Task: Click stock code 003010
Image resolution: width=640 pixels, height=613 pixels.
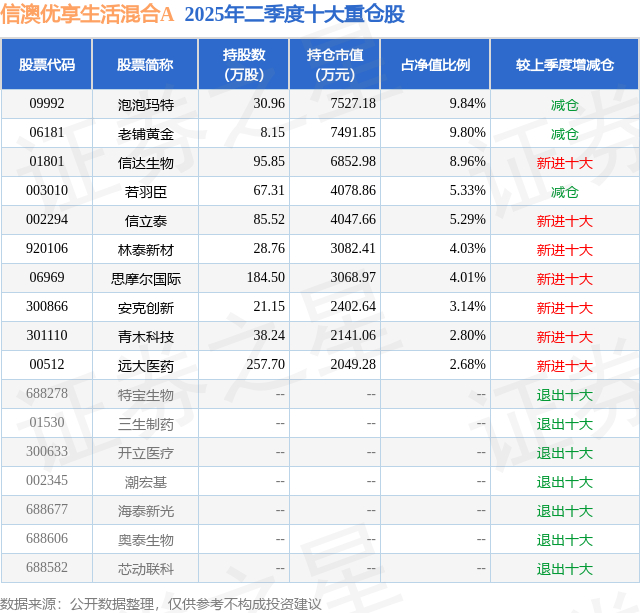Action: (x=47, y=190)
